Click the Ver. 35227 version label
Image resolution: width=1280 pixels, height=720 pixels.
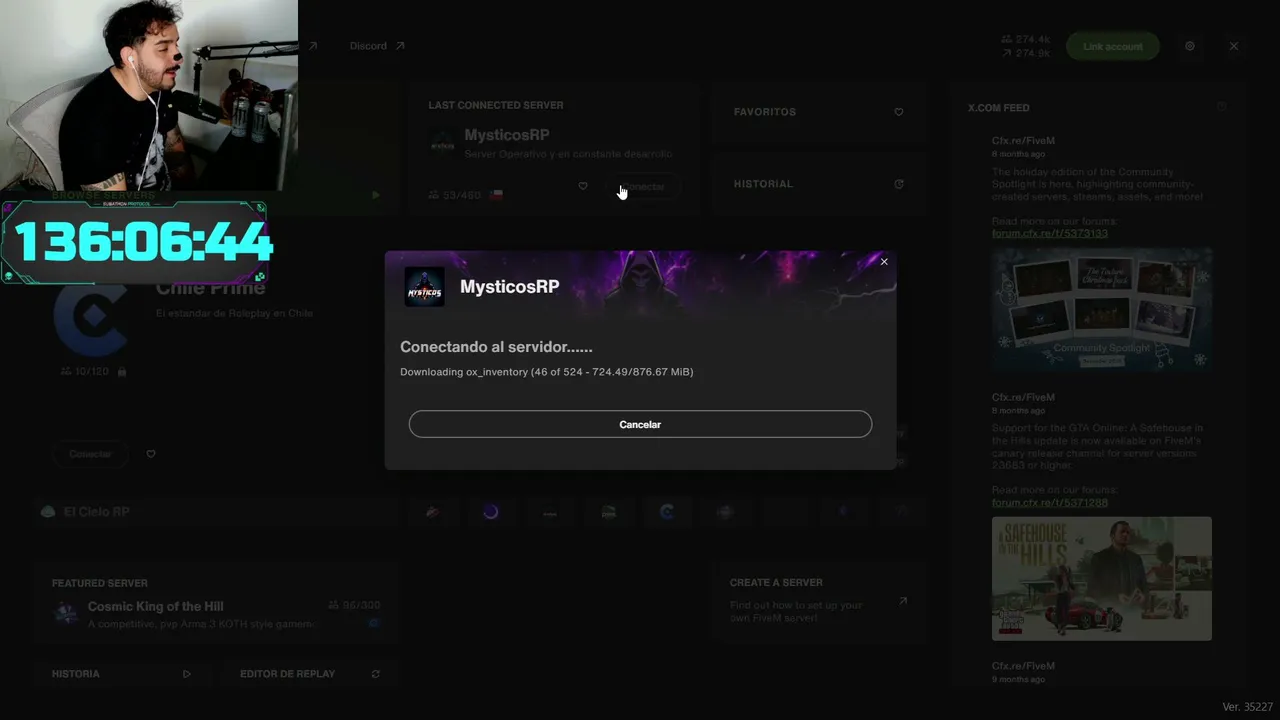[1248, 707]
